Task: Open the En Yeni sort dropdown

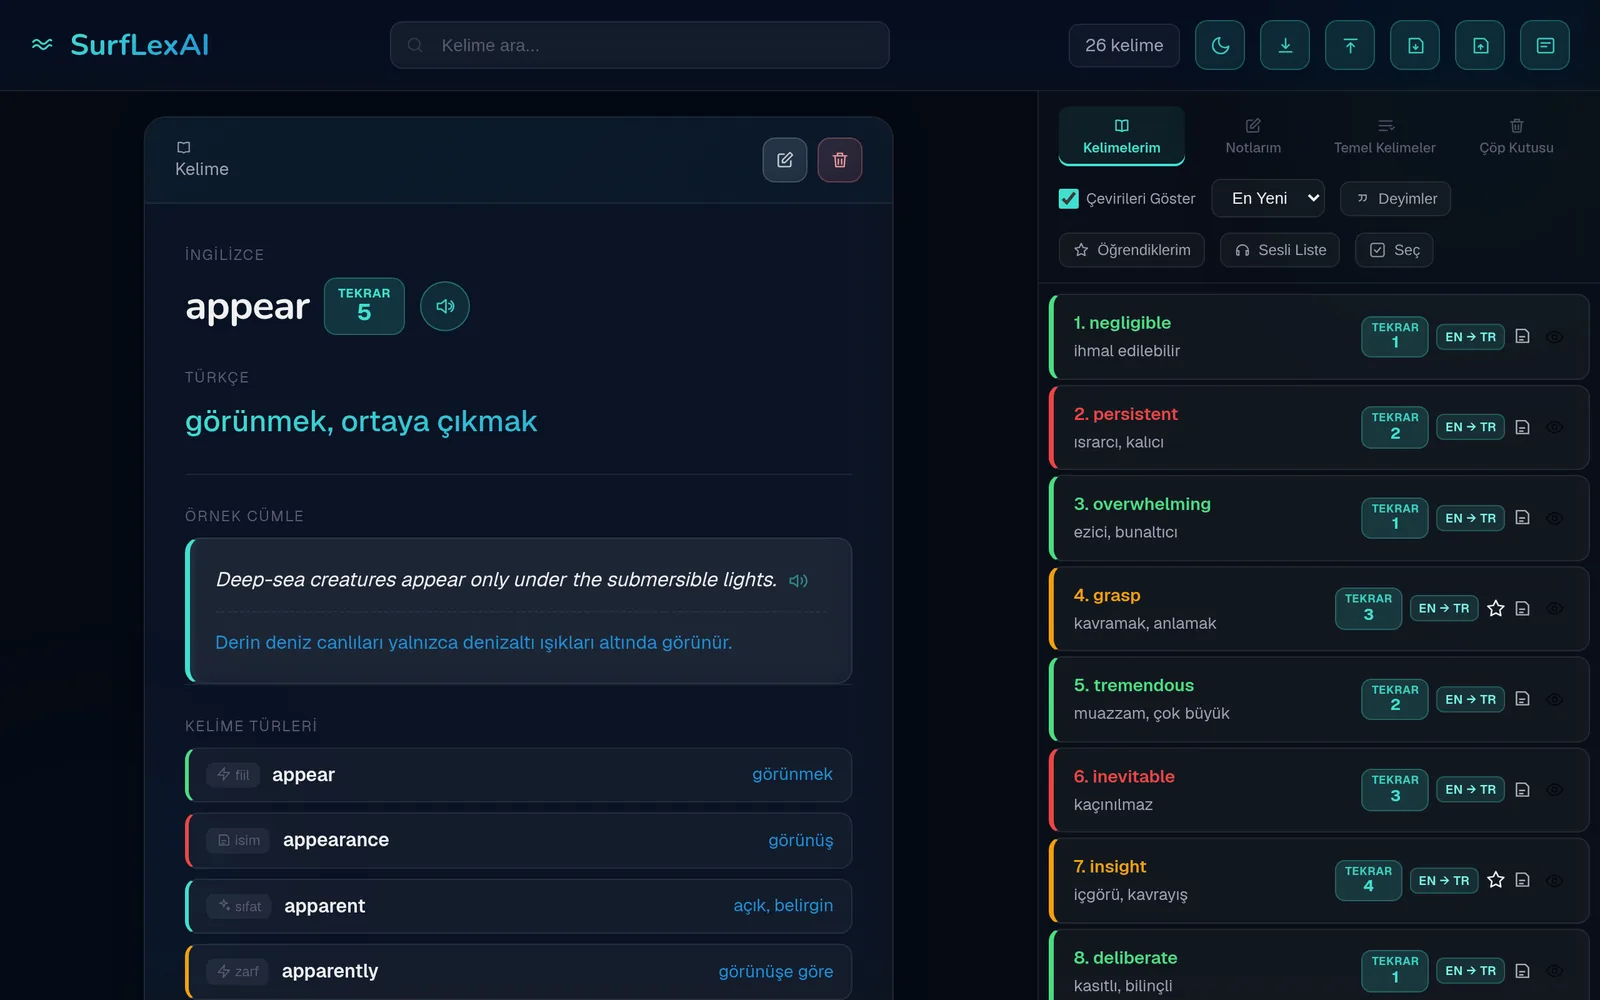Action: (1268, 198)
